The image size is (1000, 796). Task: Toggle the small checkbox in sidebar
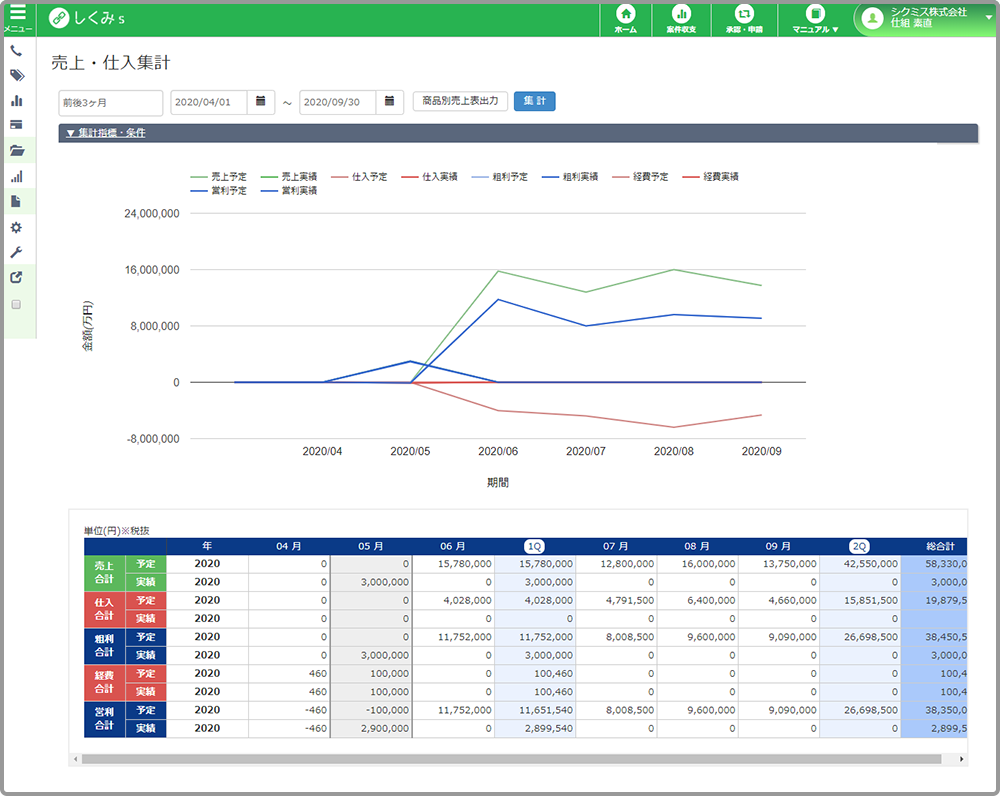click(x=17, y=305)
